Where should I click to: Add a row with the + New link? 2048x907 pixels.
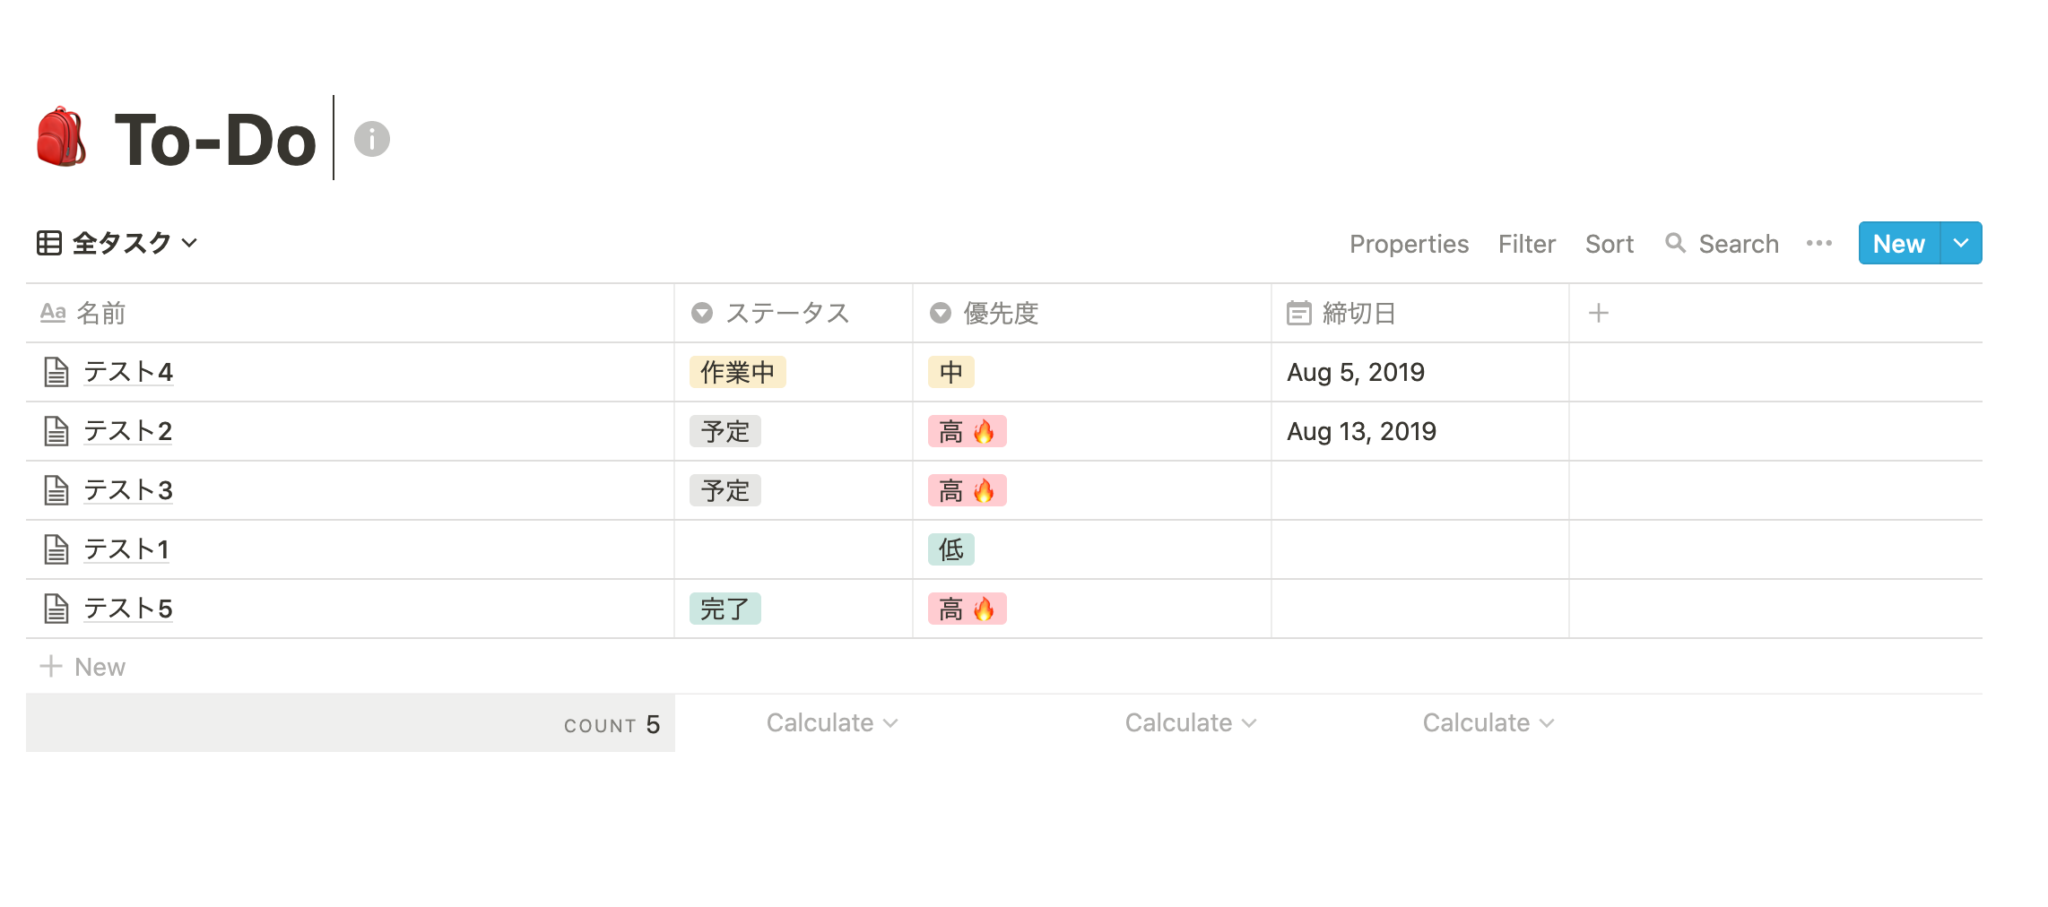click(83, 667)
